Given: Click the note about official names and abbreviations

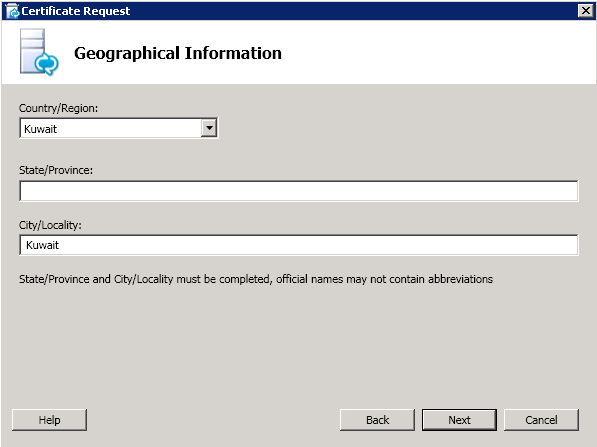Looking at the screenshot, I should pyautogui.click(x=256, y=279).
